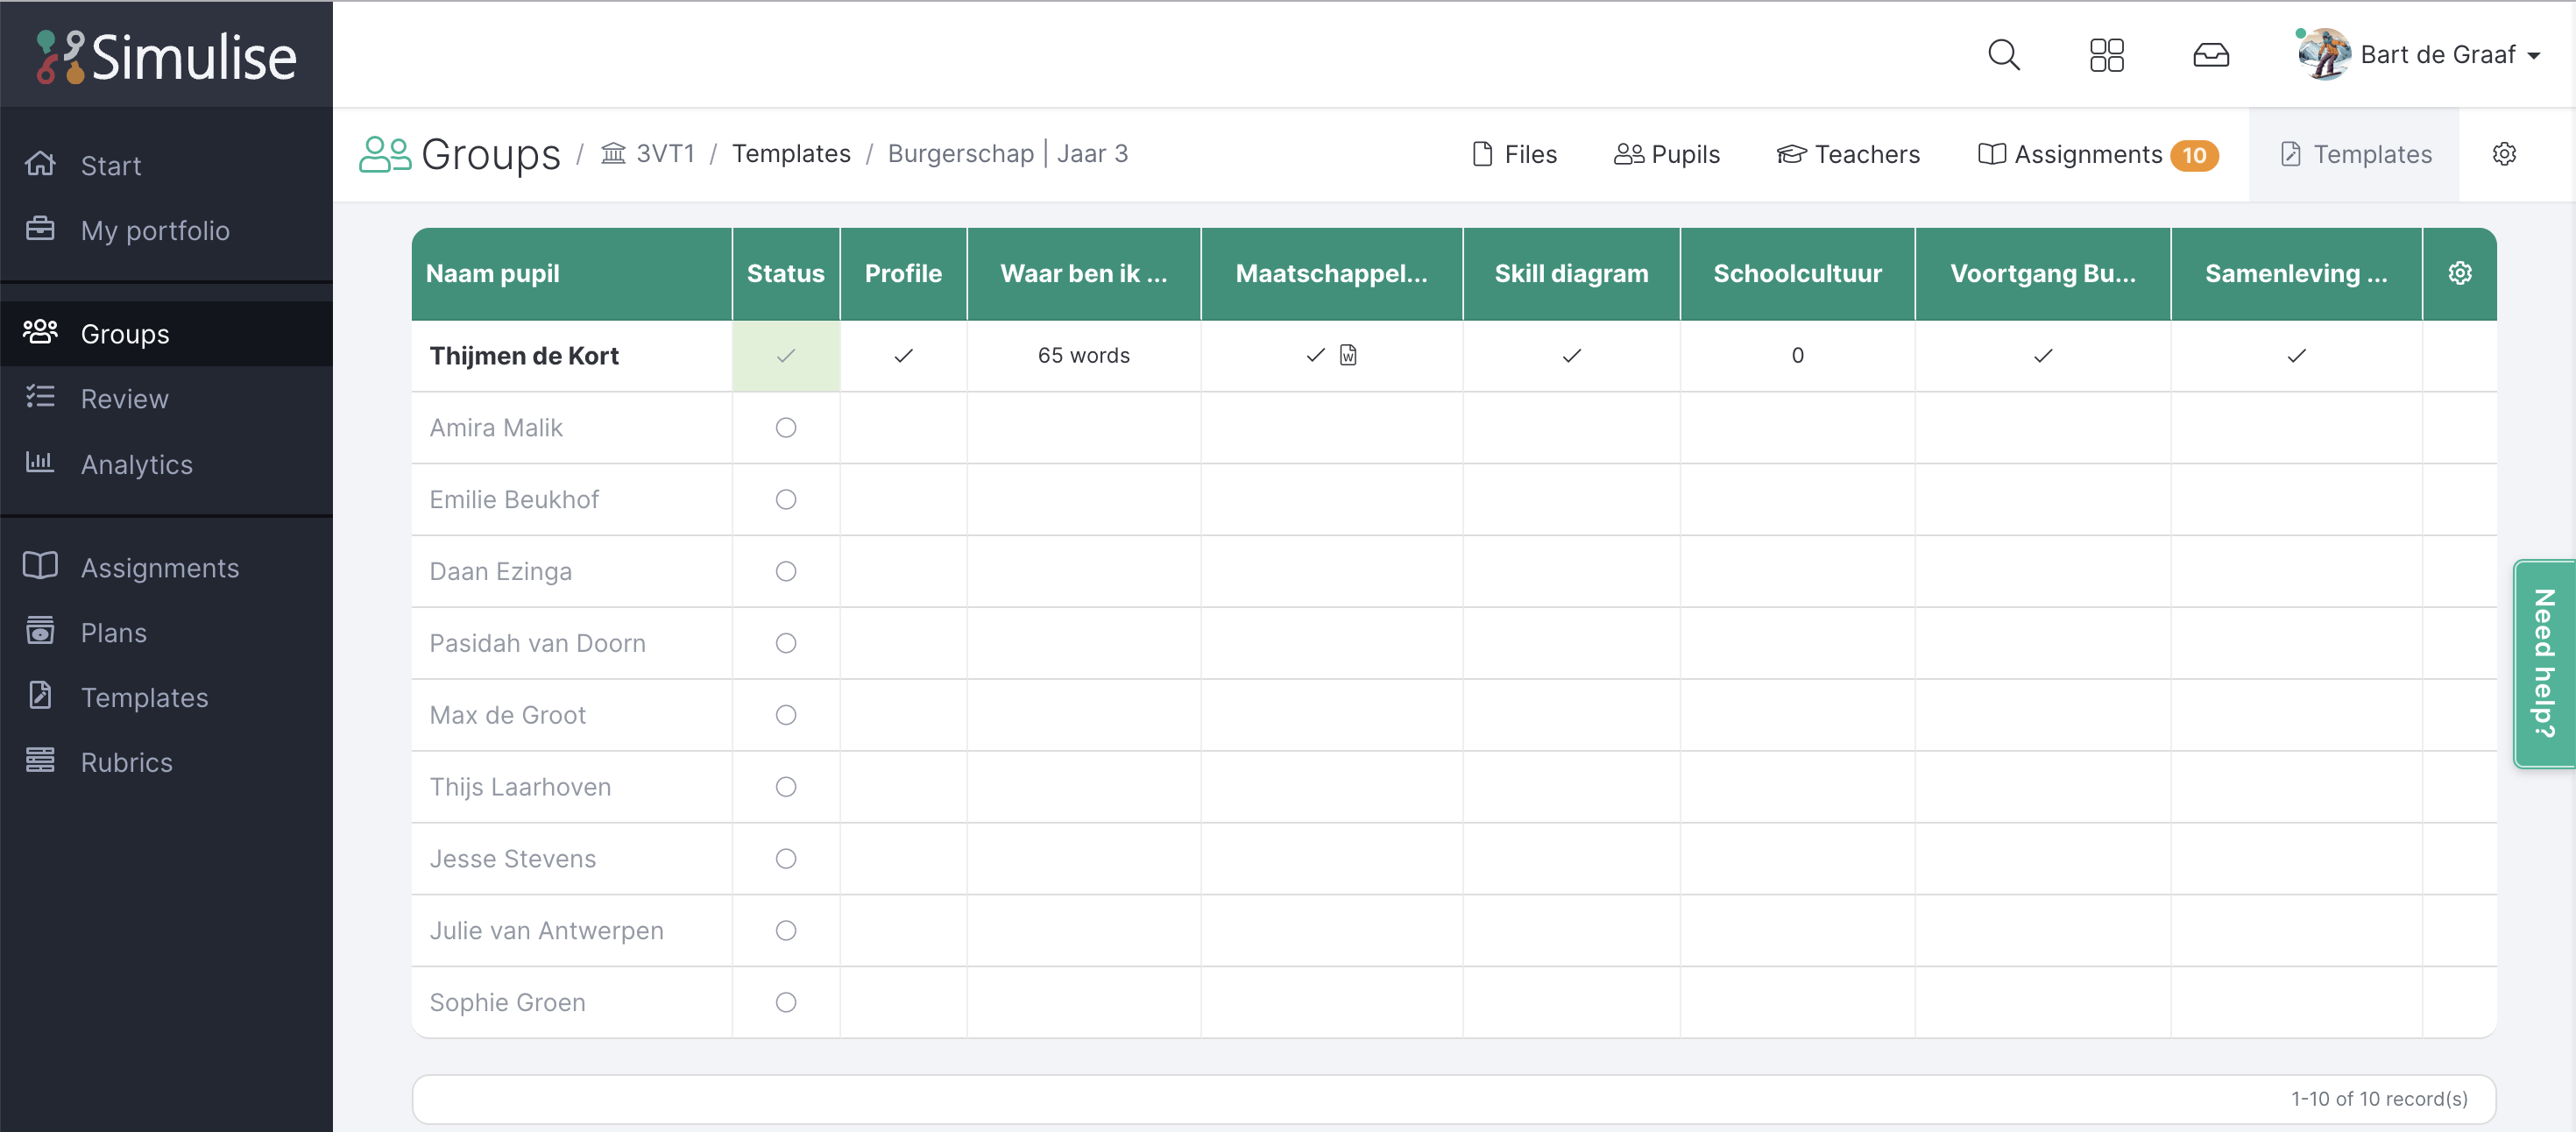Sort by Status column header
Viewport: 2576px width, 1132px height.
point(785,273)
